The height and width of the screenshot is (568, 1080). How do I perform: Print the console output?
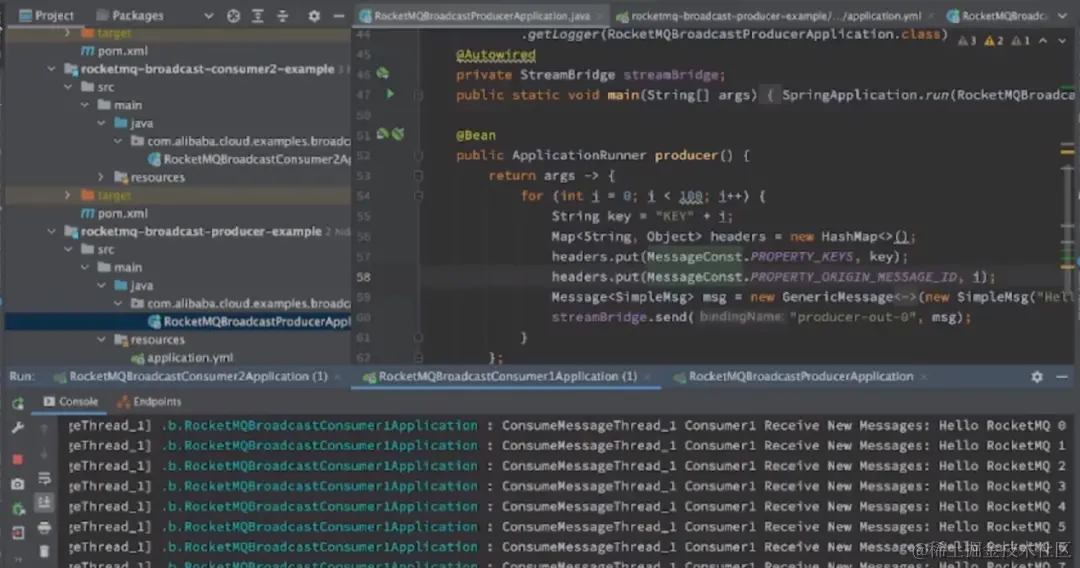pos(44,528)
